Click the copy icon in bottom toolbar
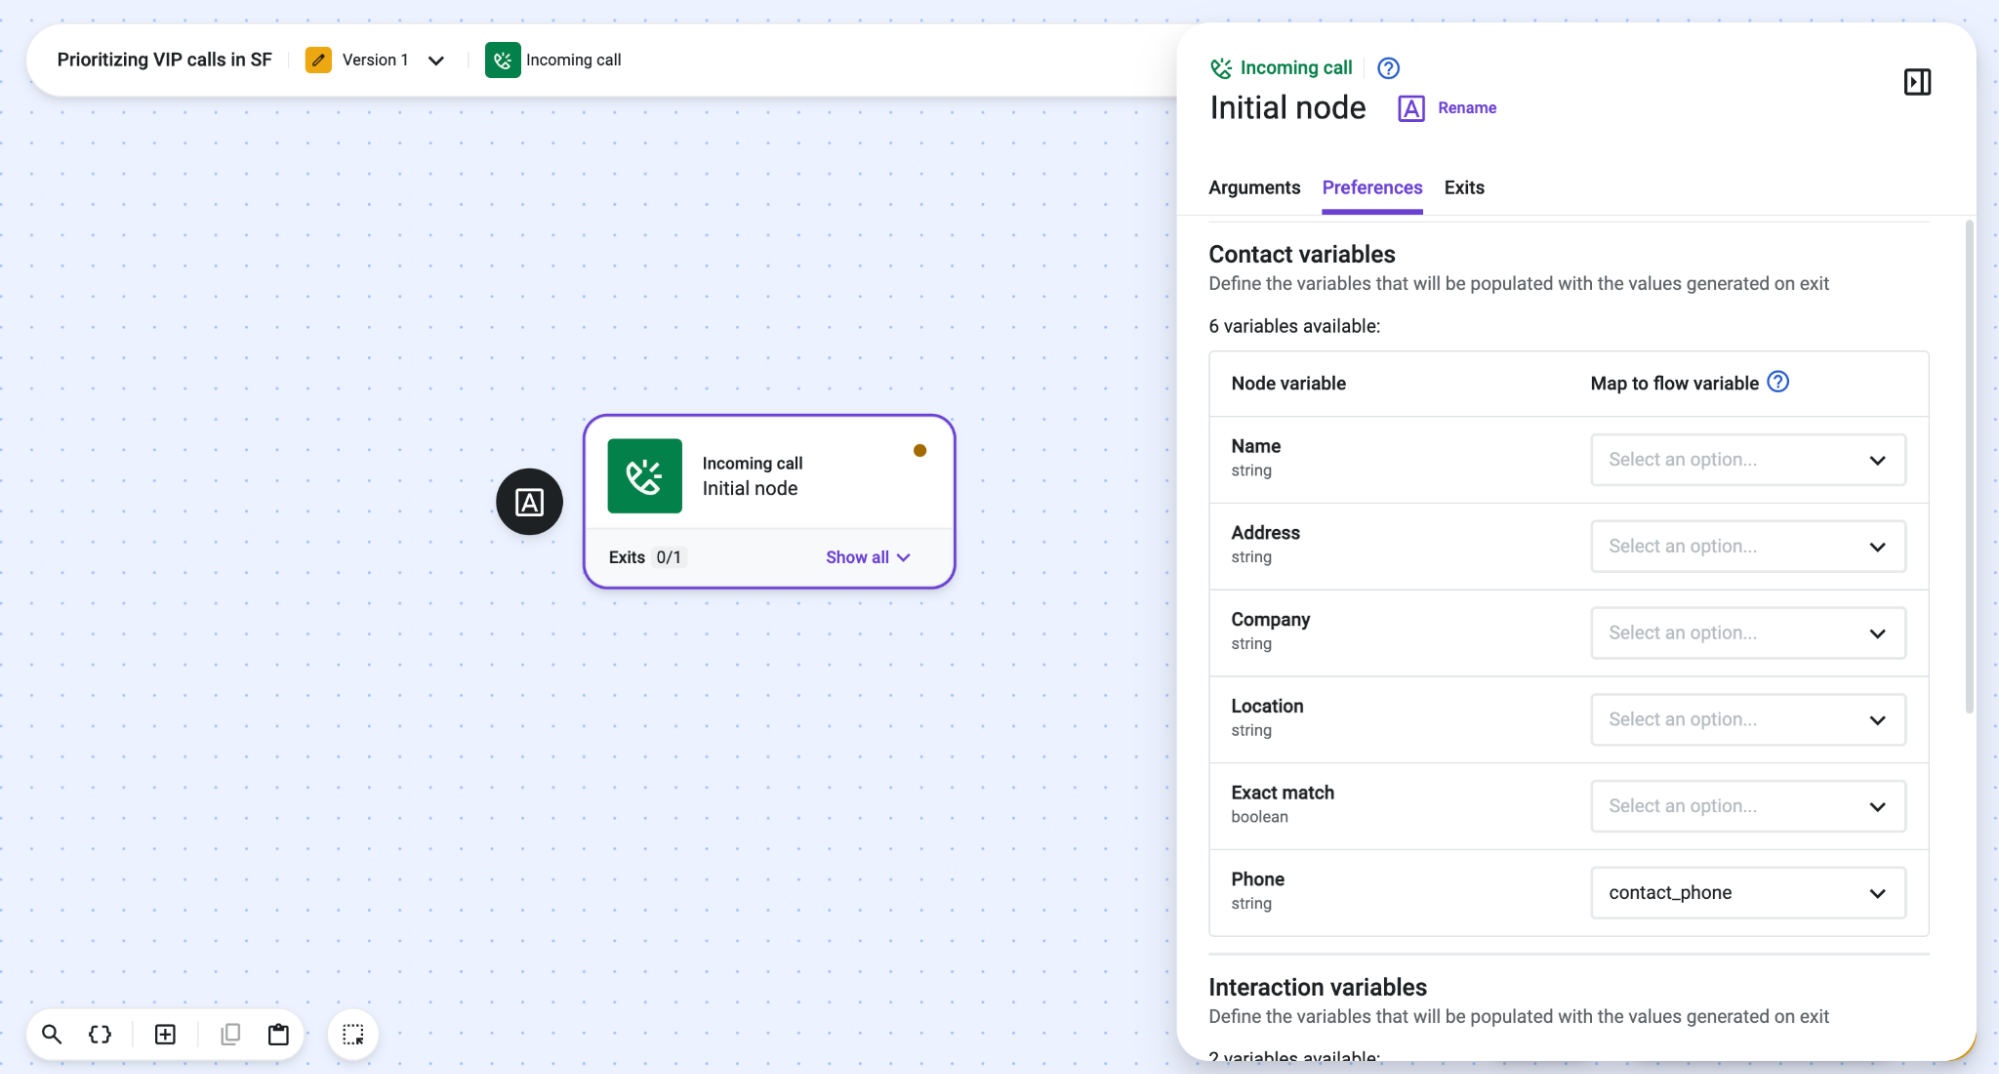This screenshot has height=1074, width=1999. pyautogui.click(x=230, y=1034)
